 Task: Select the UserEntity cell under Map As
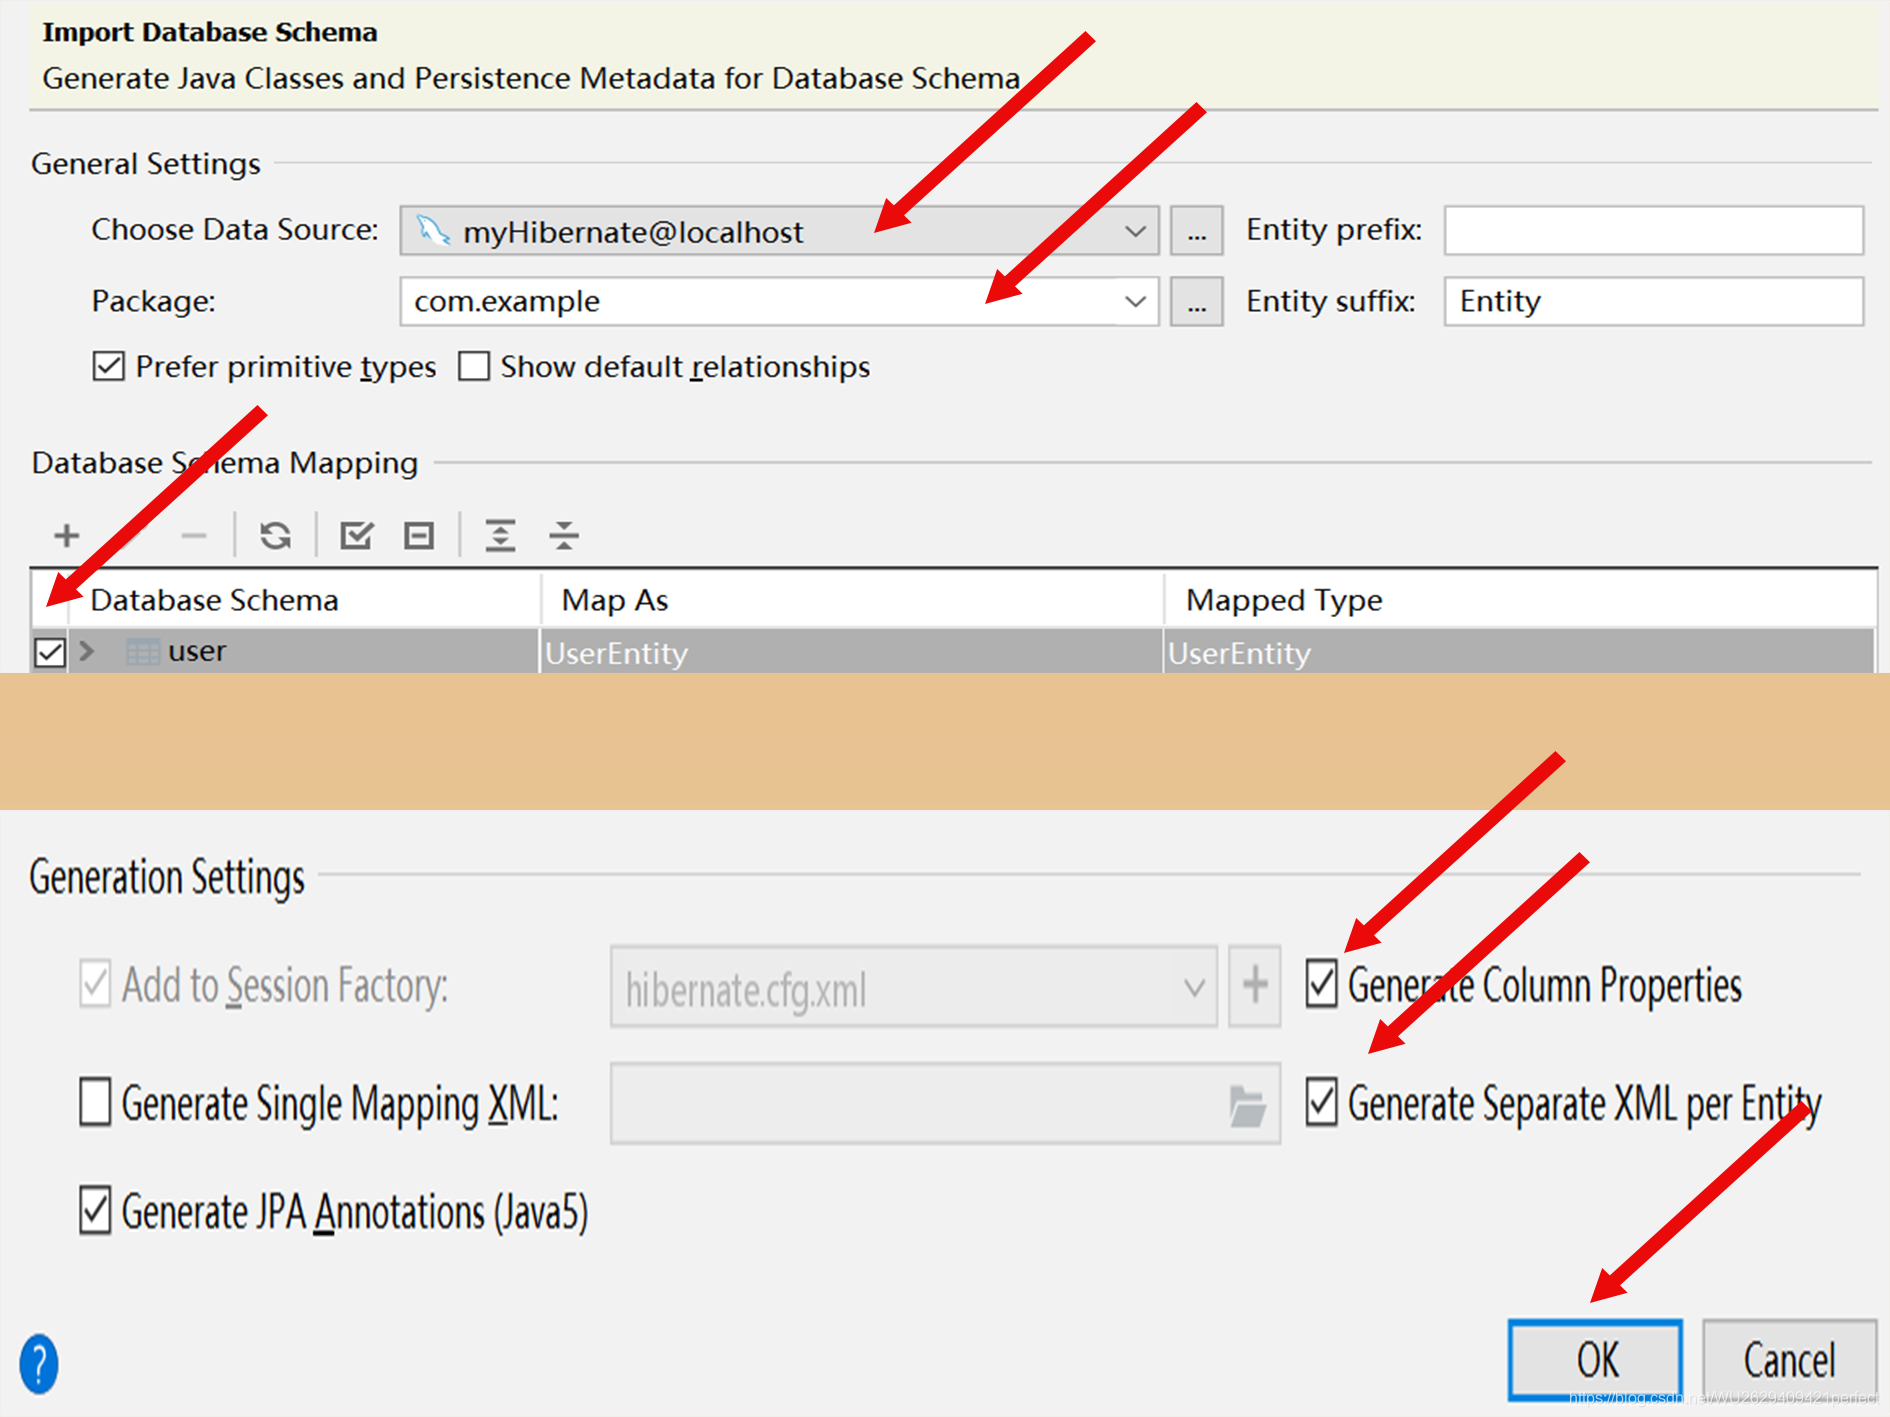[852, 653]
